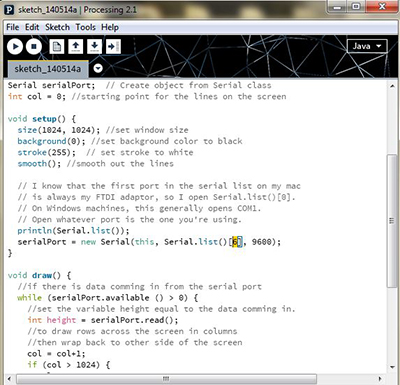Click the horizontal scrollbar thumb
The width and height of the screenshot is (400, 385).
(x=166, y=379)
